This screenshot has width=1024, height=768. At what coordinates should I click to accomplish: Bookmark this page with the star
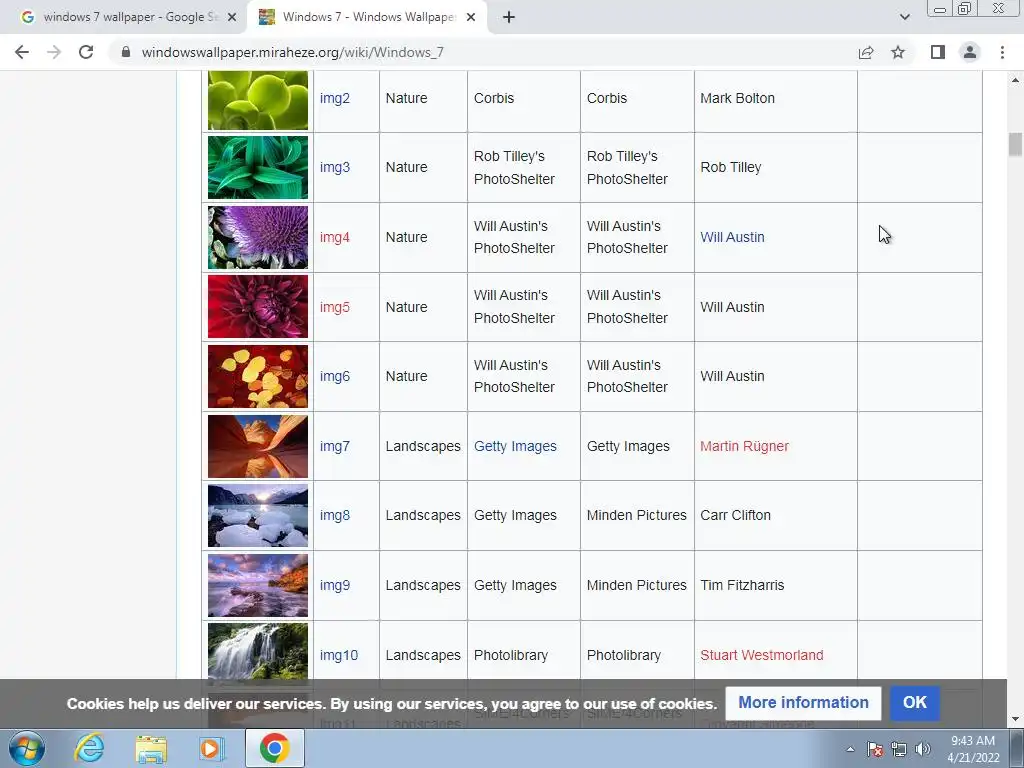click(x=898, y=52)
